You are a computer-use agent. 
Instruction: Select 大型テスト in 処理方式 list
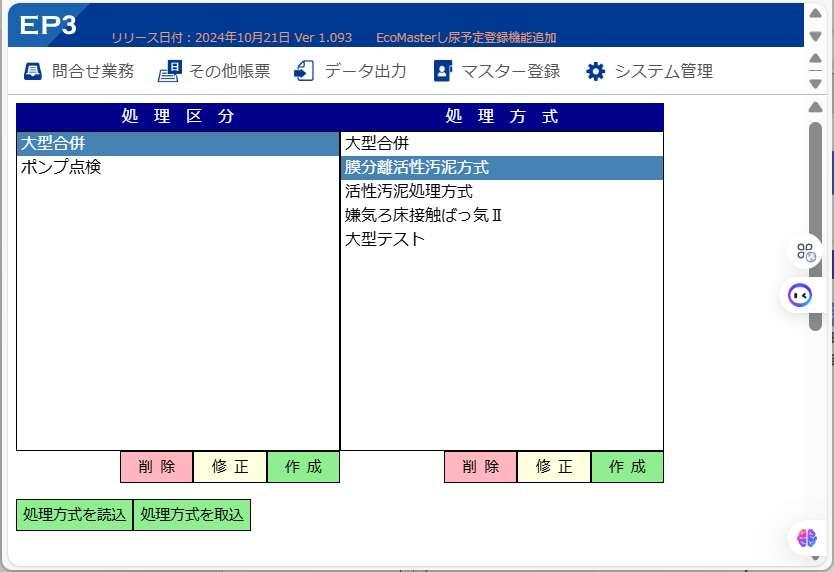pyautogui.click(x=502, y=239)
